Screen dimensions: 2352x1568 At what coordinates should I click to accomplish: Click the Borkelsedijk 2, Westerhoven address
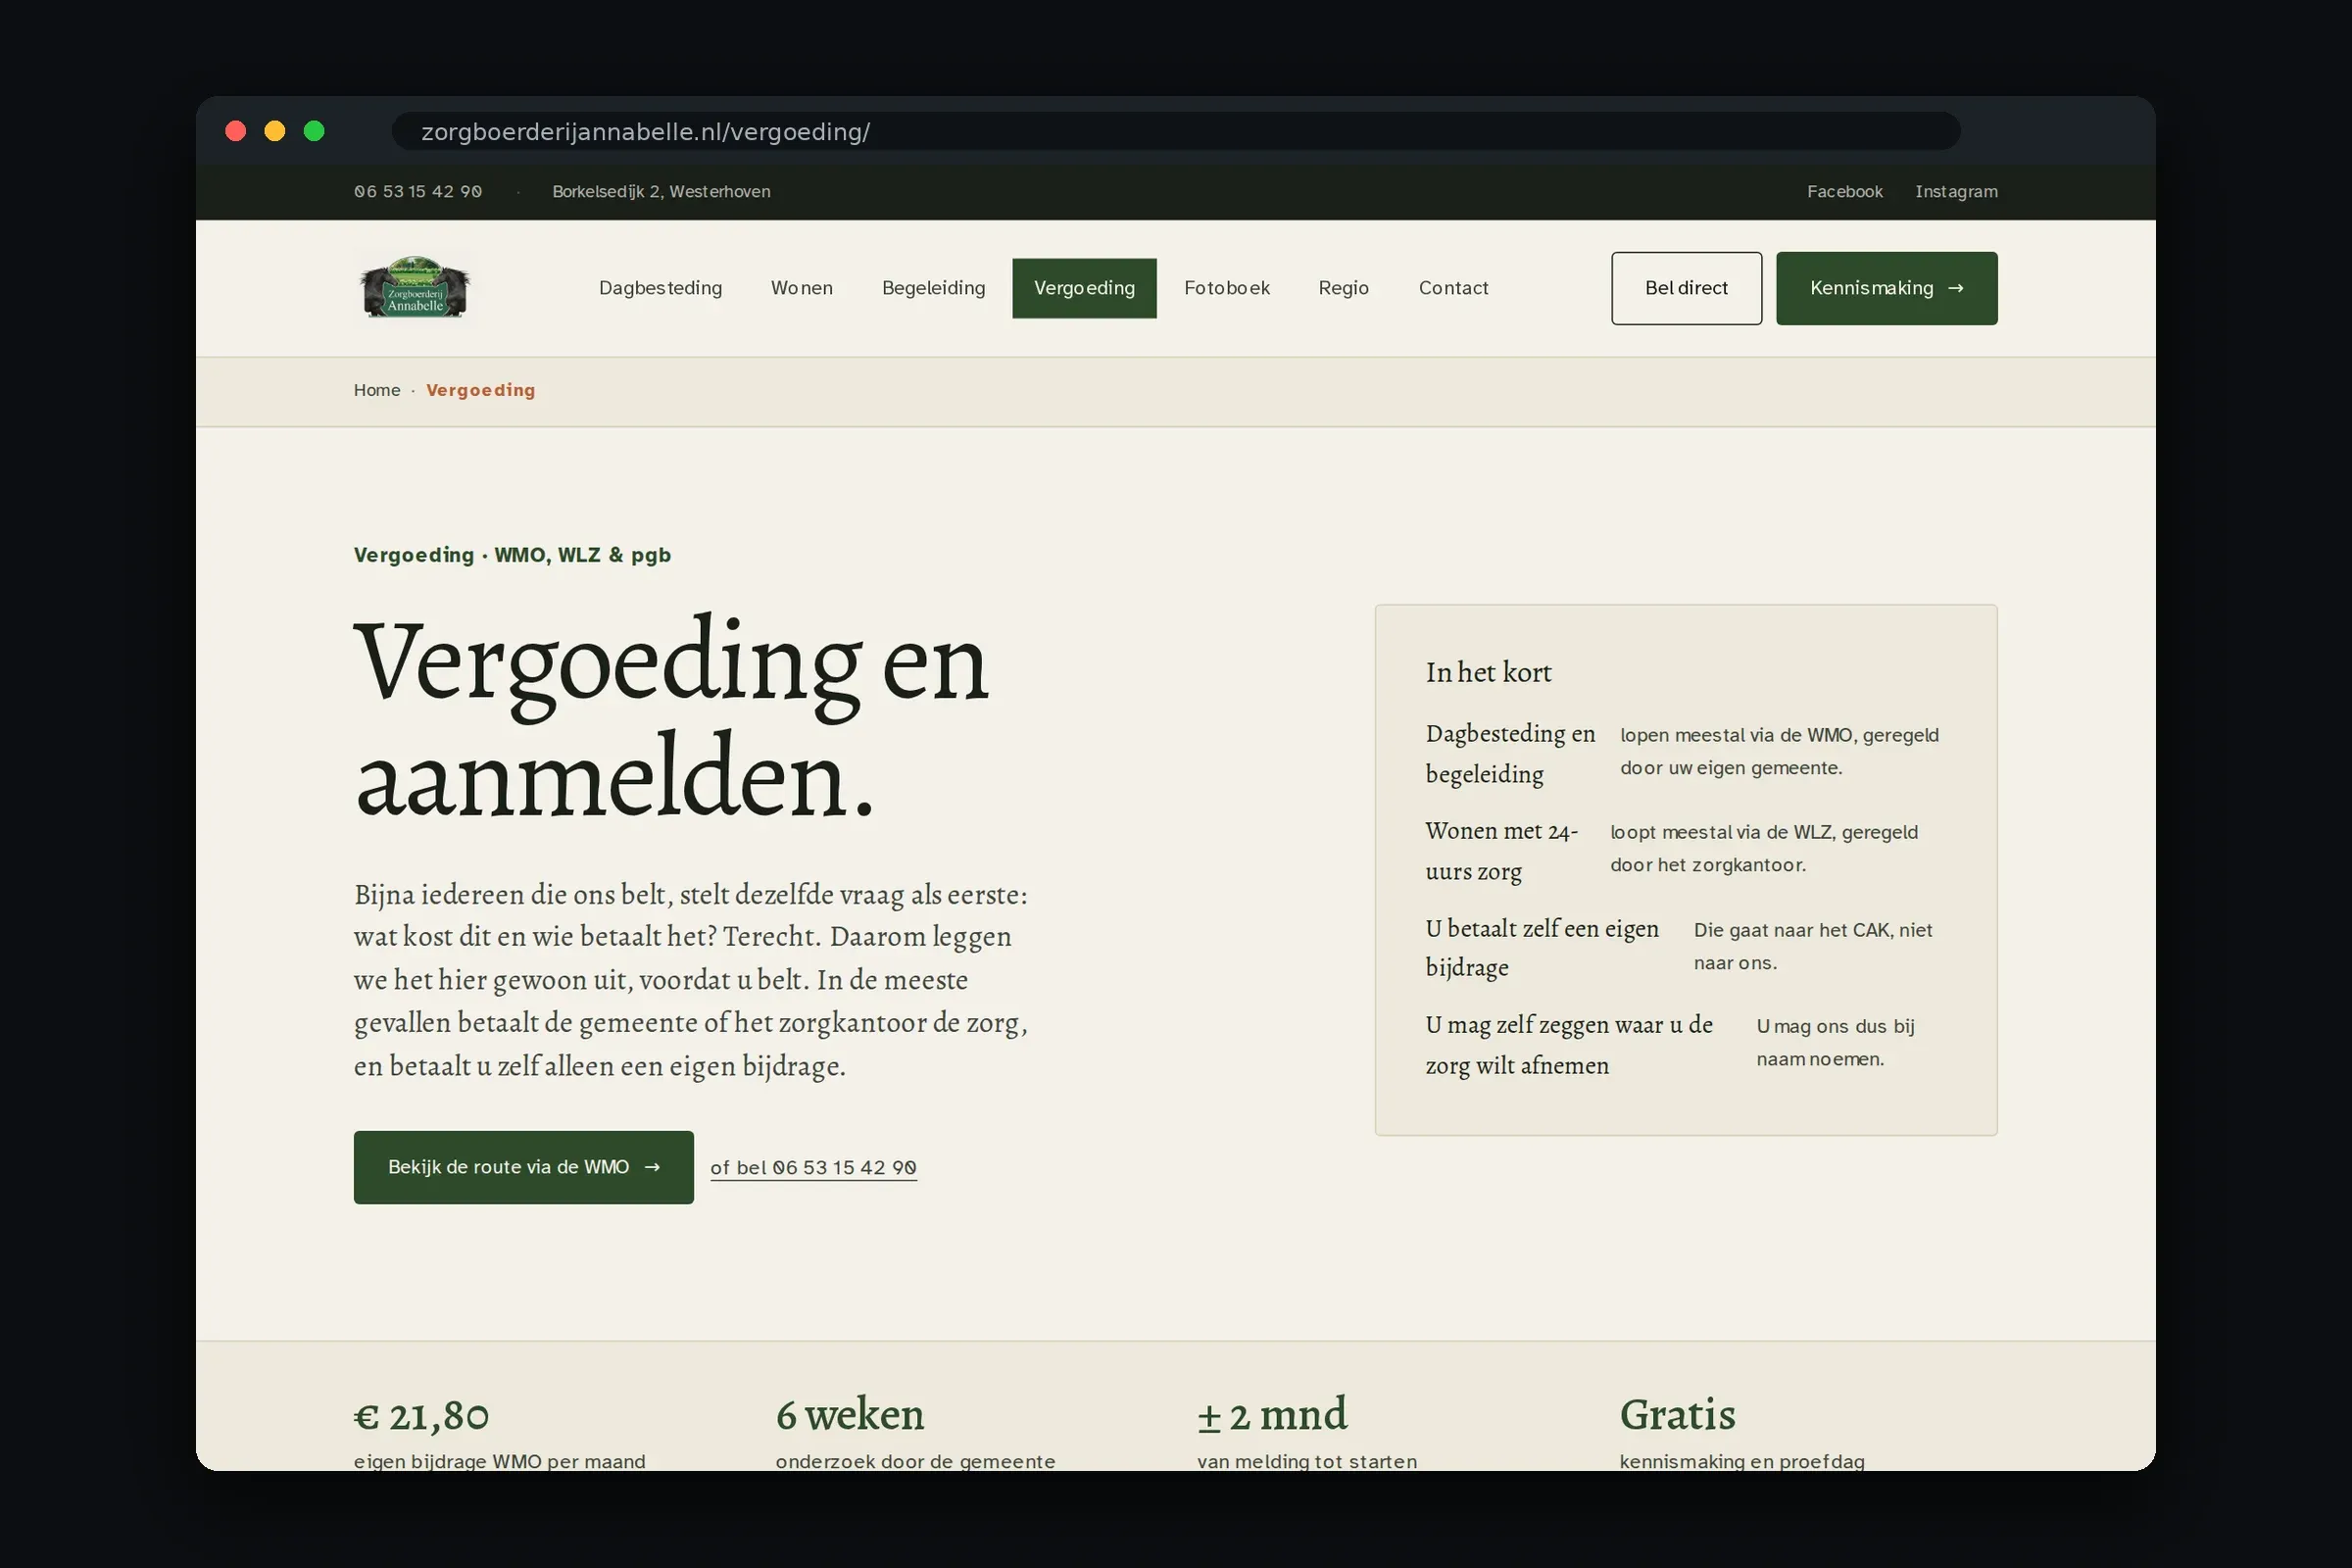click(x=661, y=191)
